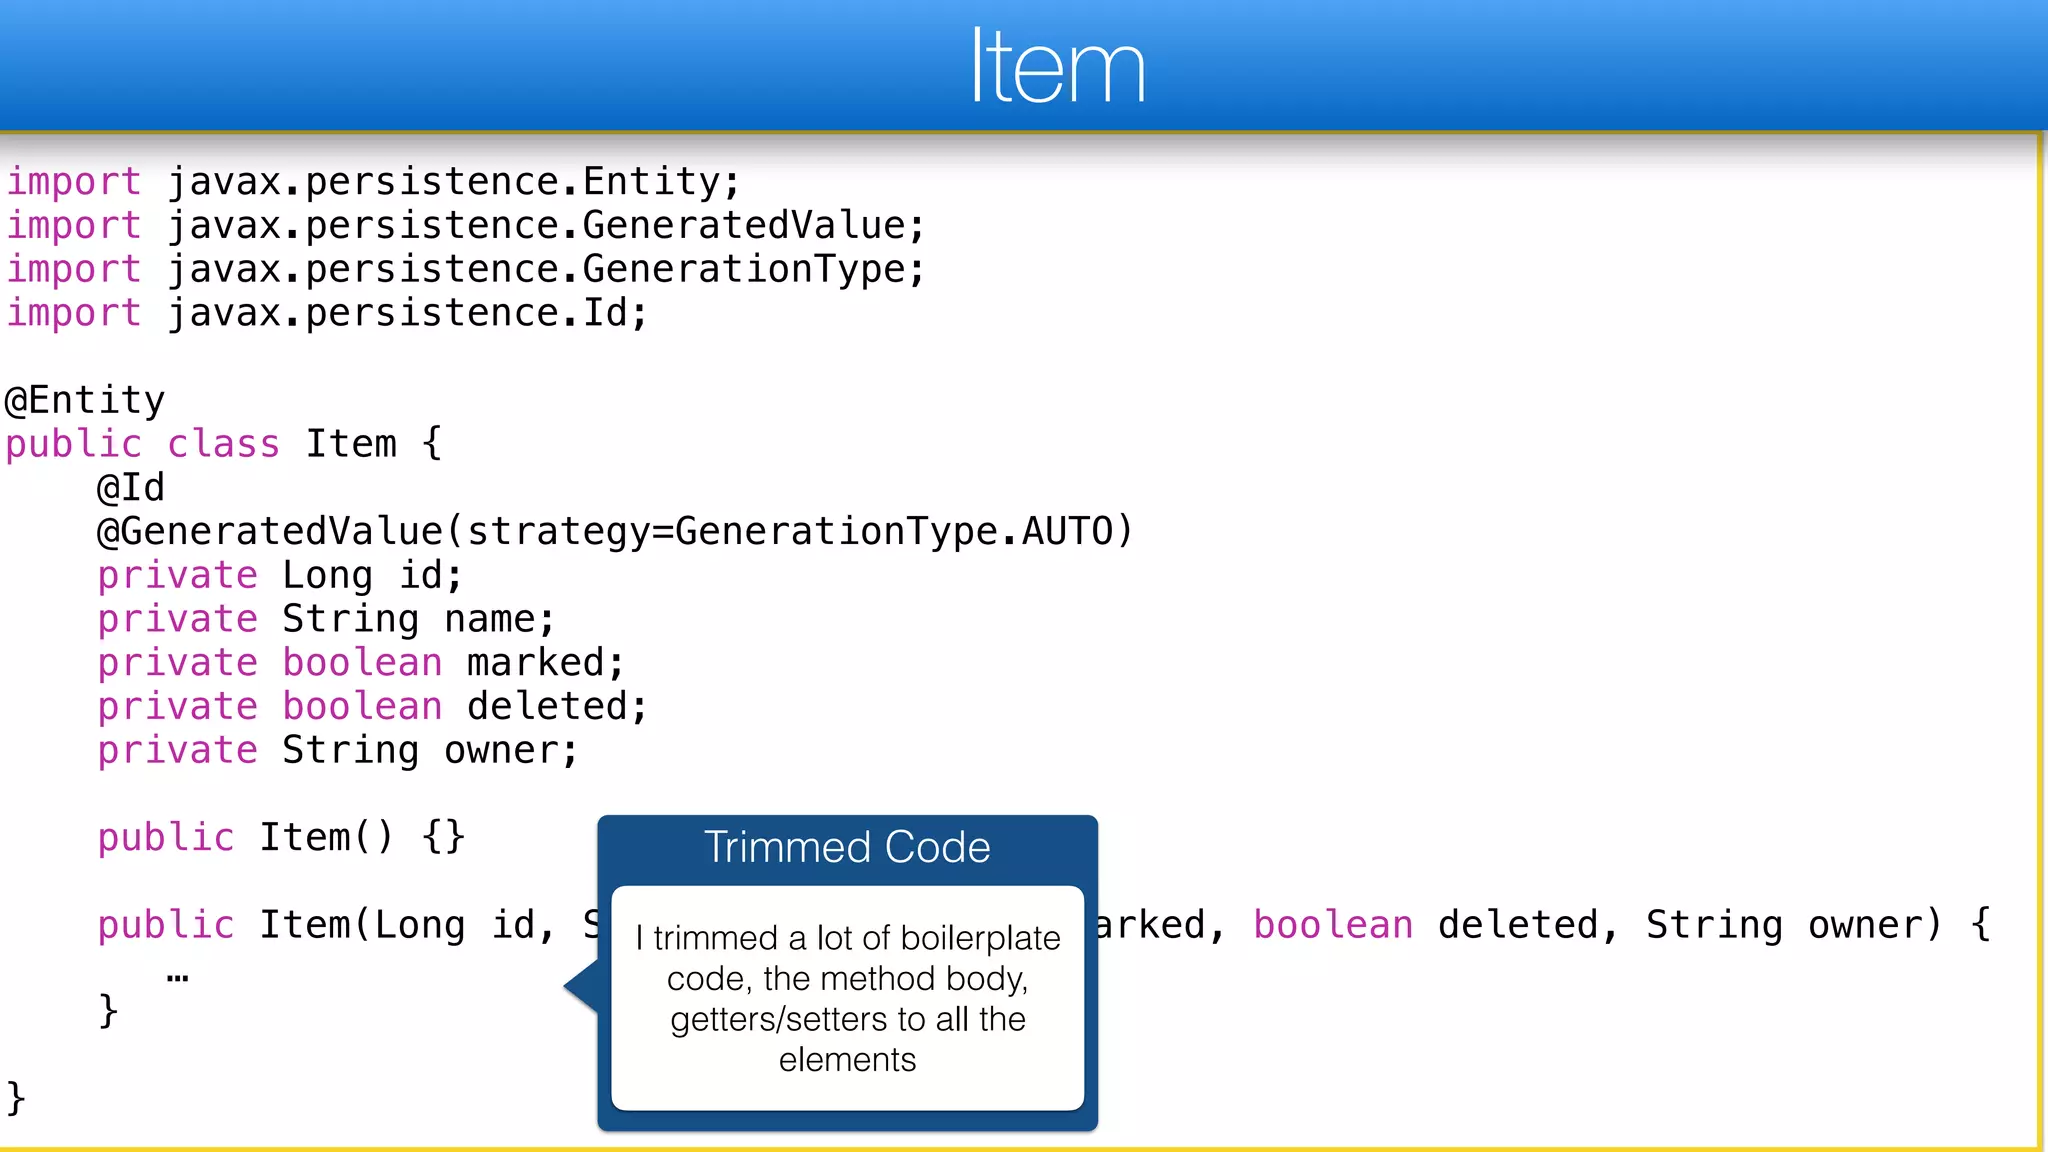Image resolution: width=2048 pixels, height=1152 pixels.
Task: Click the "private Long id;" field
Action: pyautogui.click(x=279, y=575)
